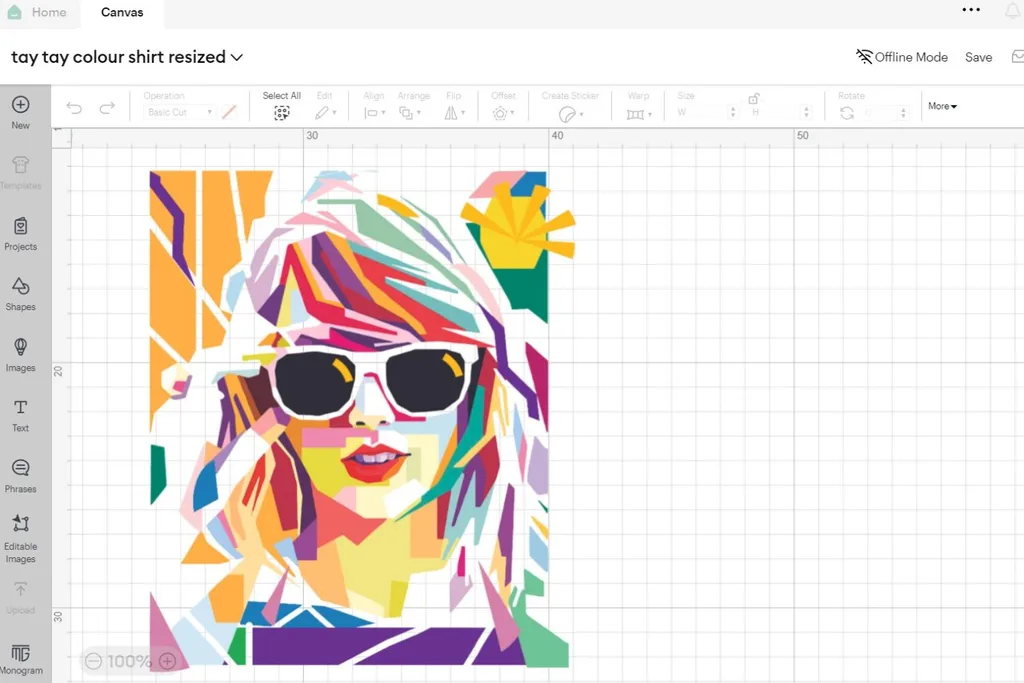The width and height of the screenshot is (1024, 683).
Task: Open the Align options
Action: (374, 113)
